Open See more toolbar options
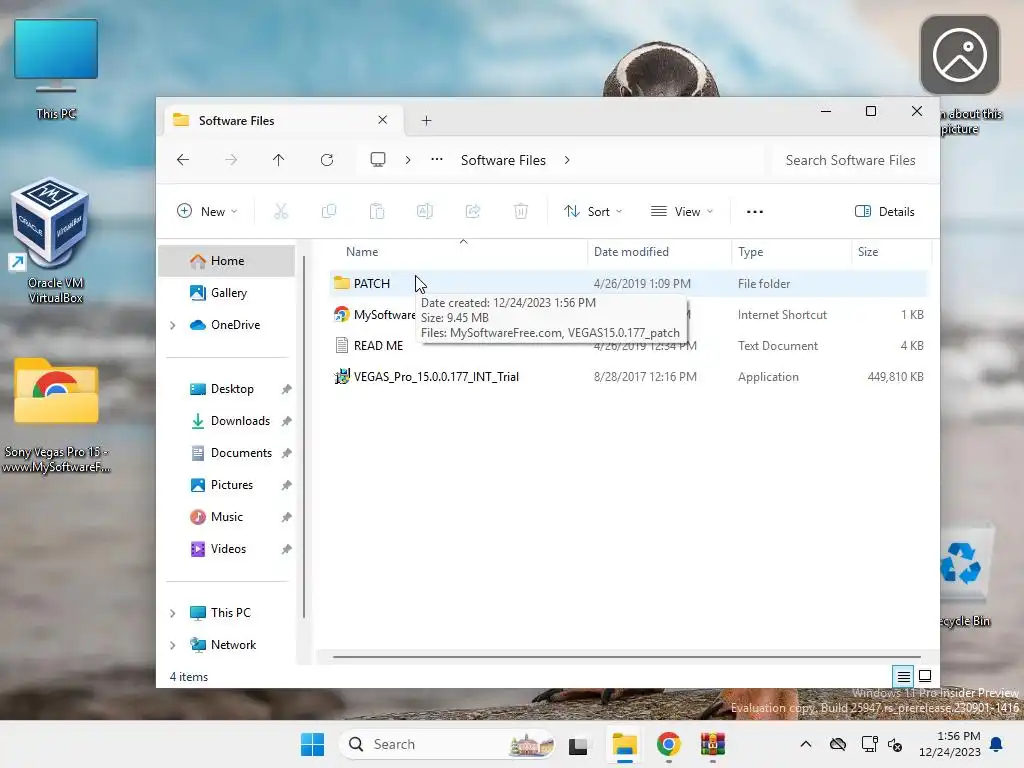1024x768 pixels. click(755, 212)
